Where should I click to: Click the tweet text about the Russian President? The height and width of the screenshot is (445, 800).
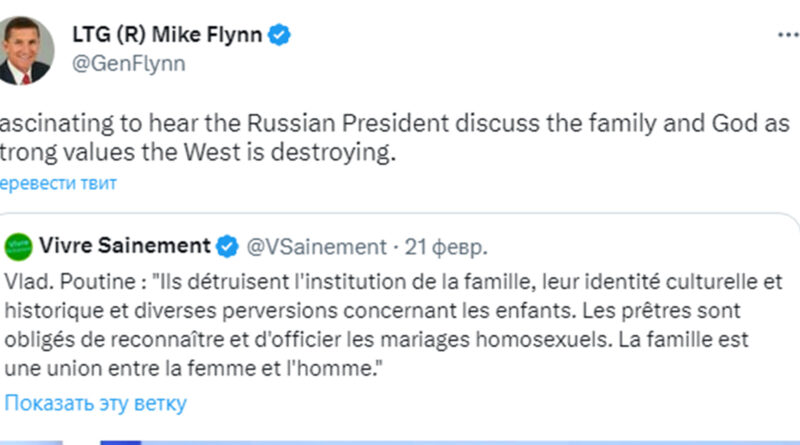coord(380,124)
